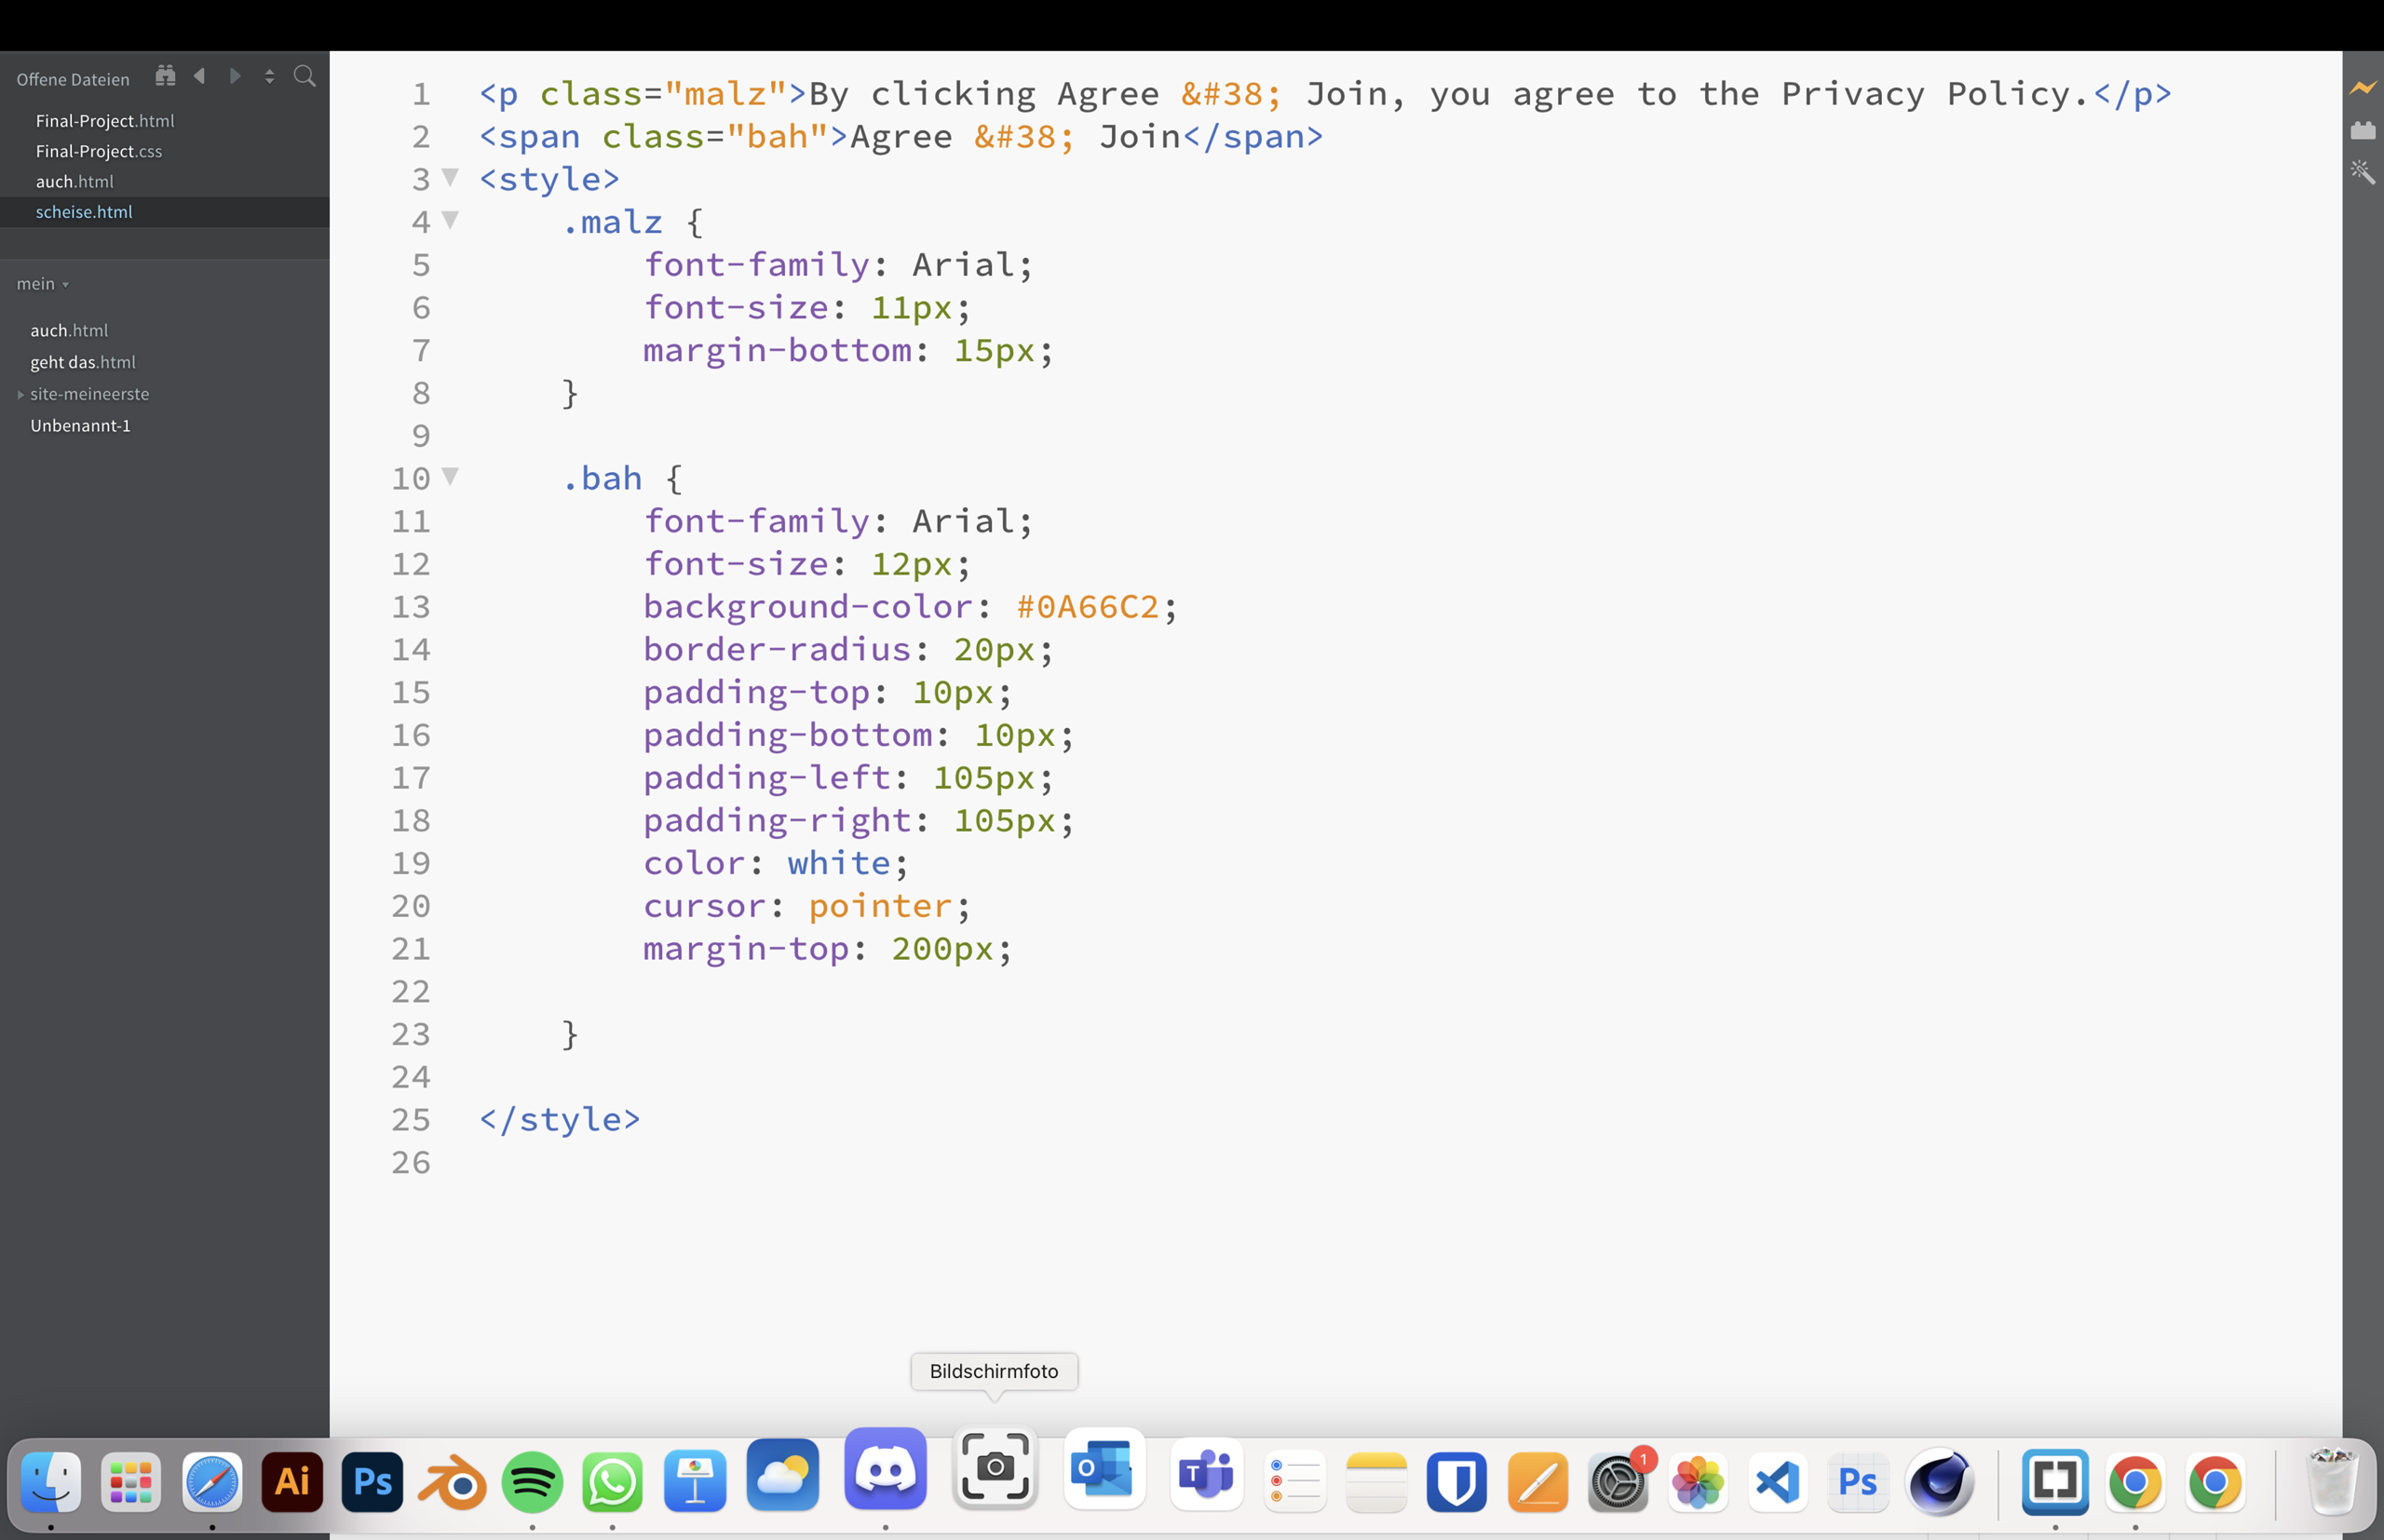The height and width of the screenshot is (1540, 2384).
Task: Open the mein project switcher dropdown
Action: coord(42,284)
